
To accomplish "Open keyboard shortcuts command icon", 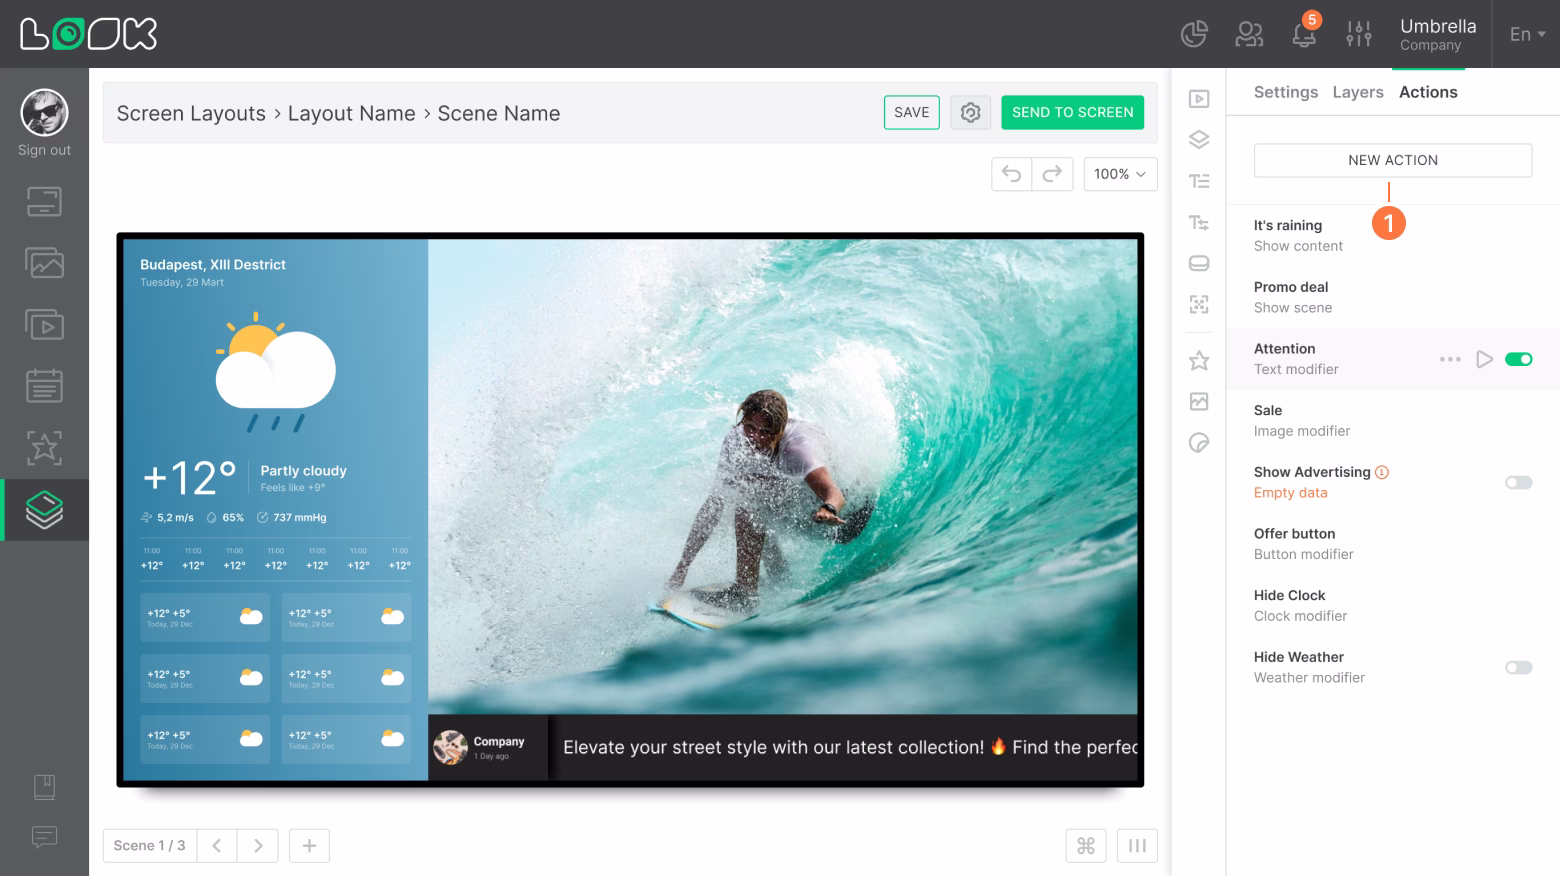I will pos(1086,846).
